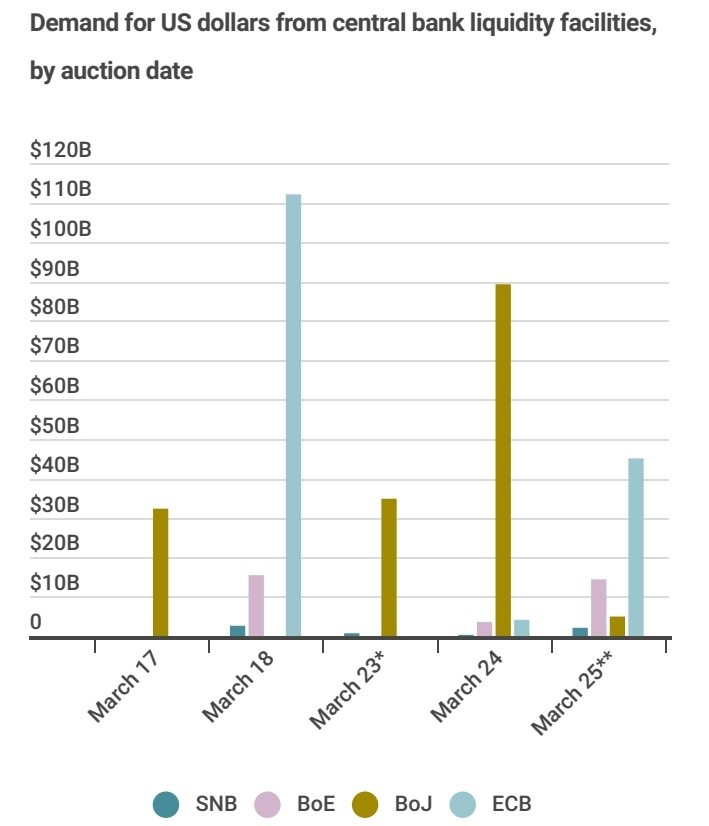This screenshot has width=709, height=826.
Task: Select the SNB bar for March 18
Action: (238, 631)
